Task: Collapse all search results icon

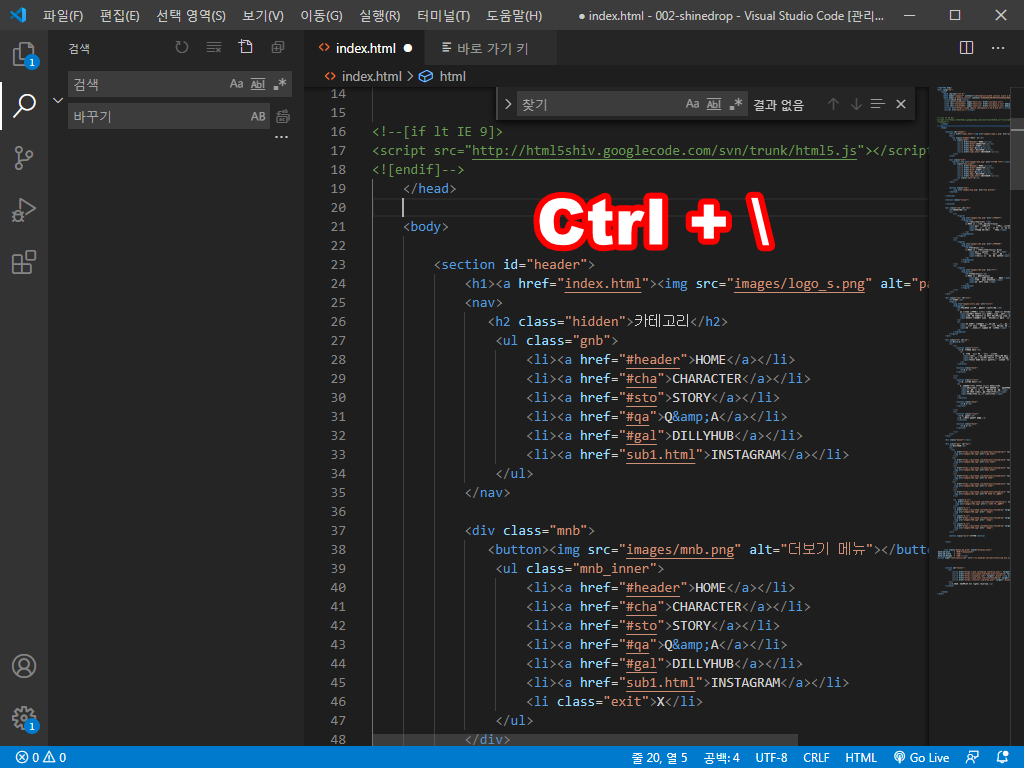Action: click(278, 48)
